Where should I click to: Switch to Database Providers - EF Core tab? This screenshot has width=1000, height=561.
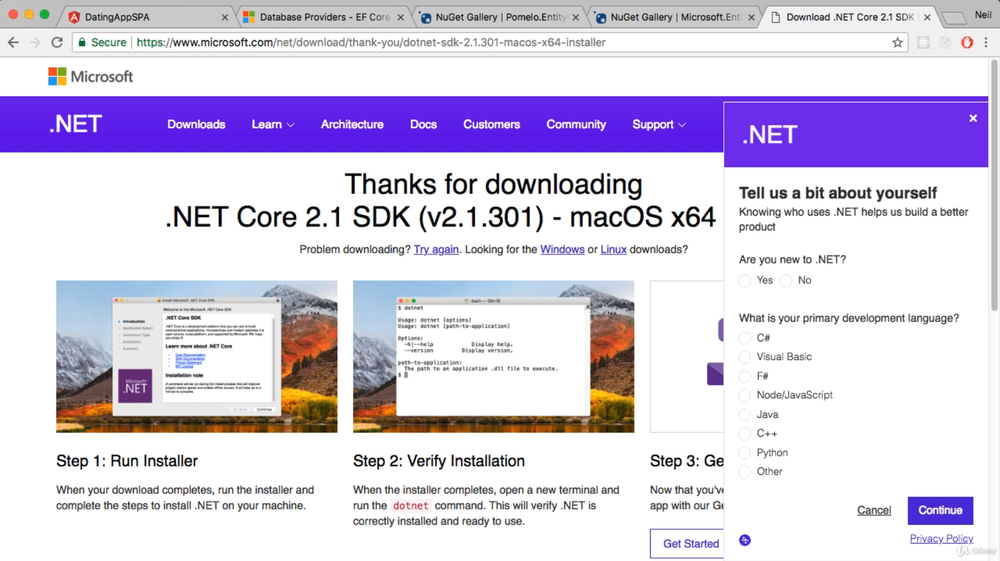coord(322,17)
